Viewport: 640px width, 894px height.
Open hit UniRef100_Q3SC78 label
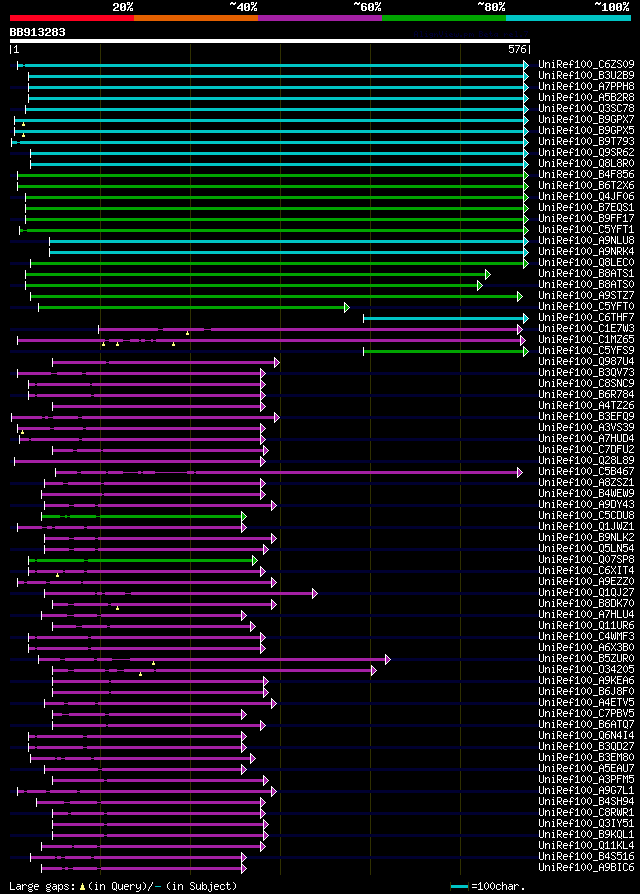click(x=586, y=108)
